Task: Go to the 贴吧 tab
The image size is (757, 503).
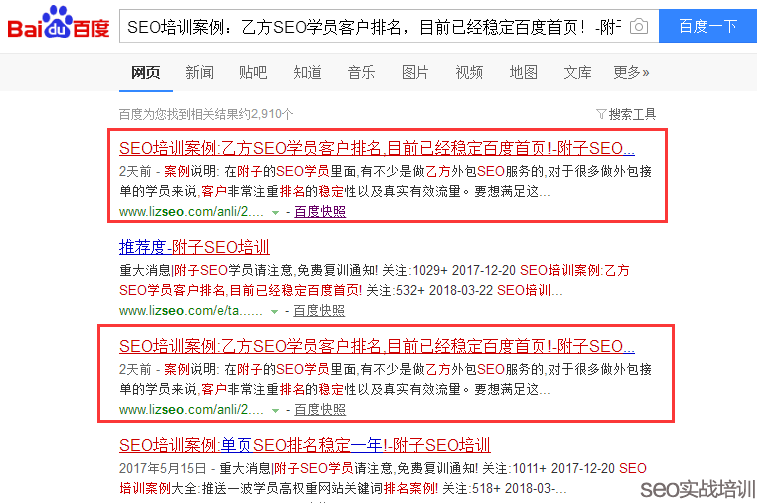Action: coord(253,72)
